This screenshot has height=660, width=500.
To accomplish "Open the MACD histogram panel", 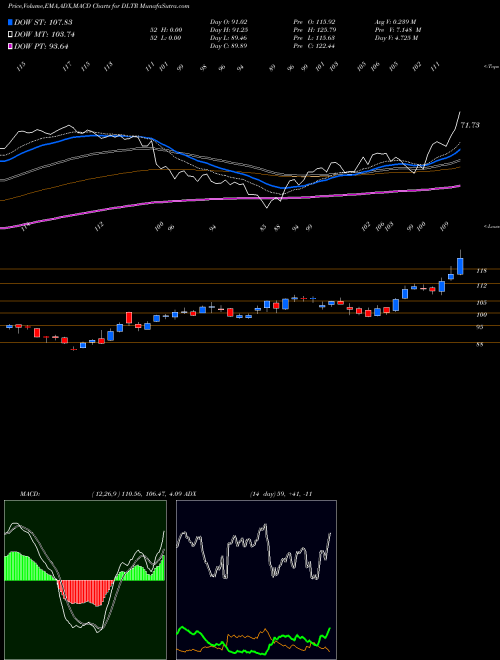I will click(x=85, y=580).
